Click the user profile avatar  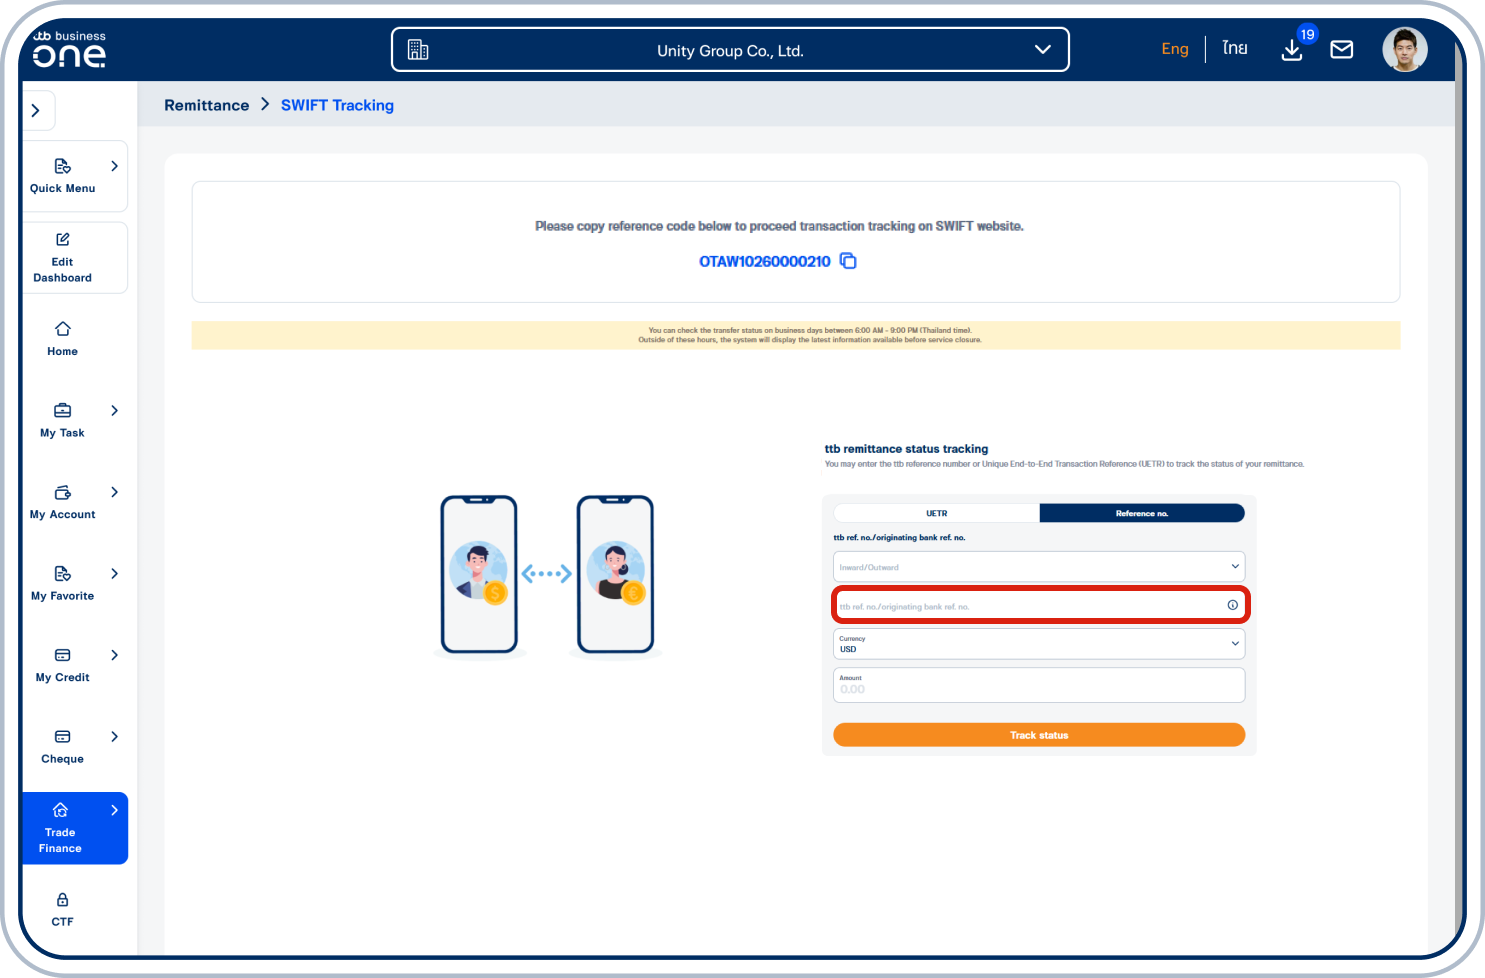(x=1404, y=50)
